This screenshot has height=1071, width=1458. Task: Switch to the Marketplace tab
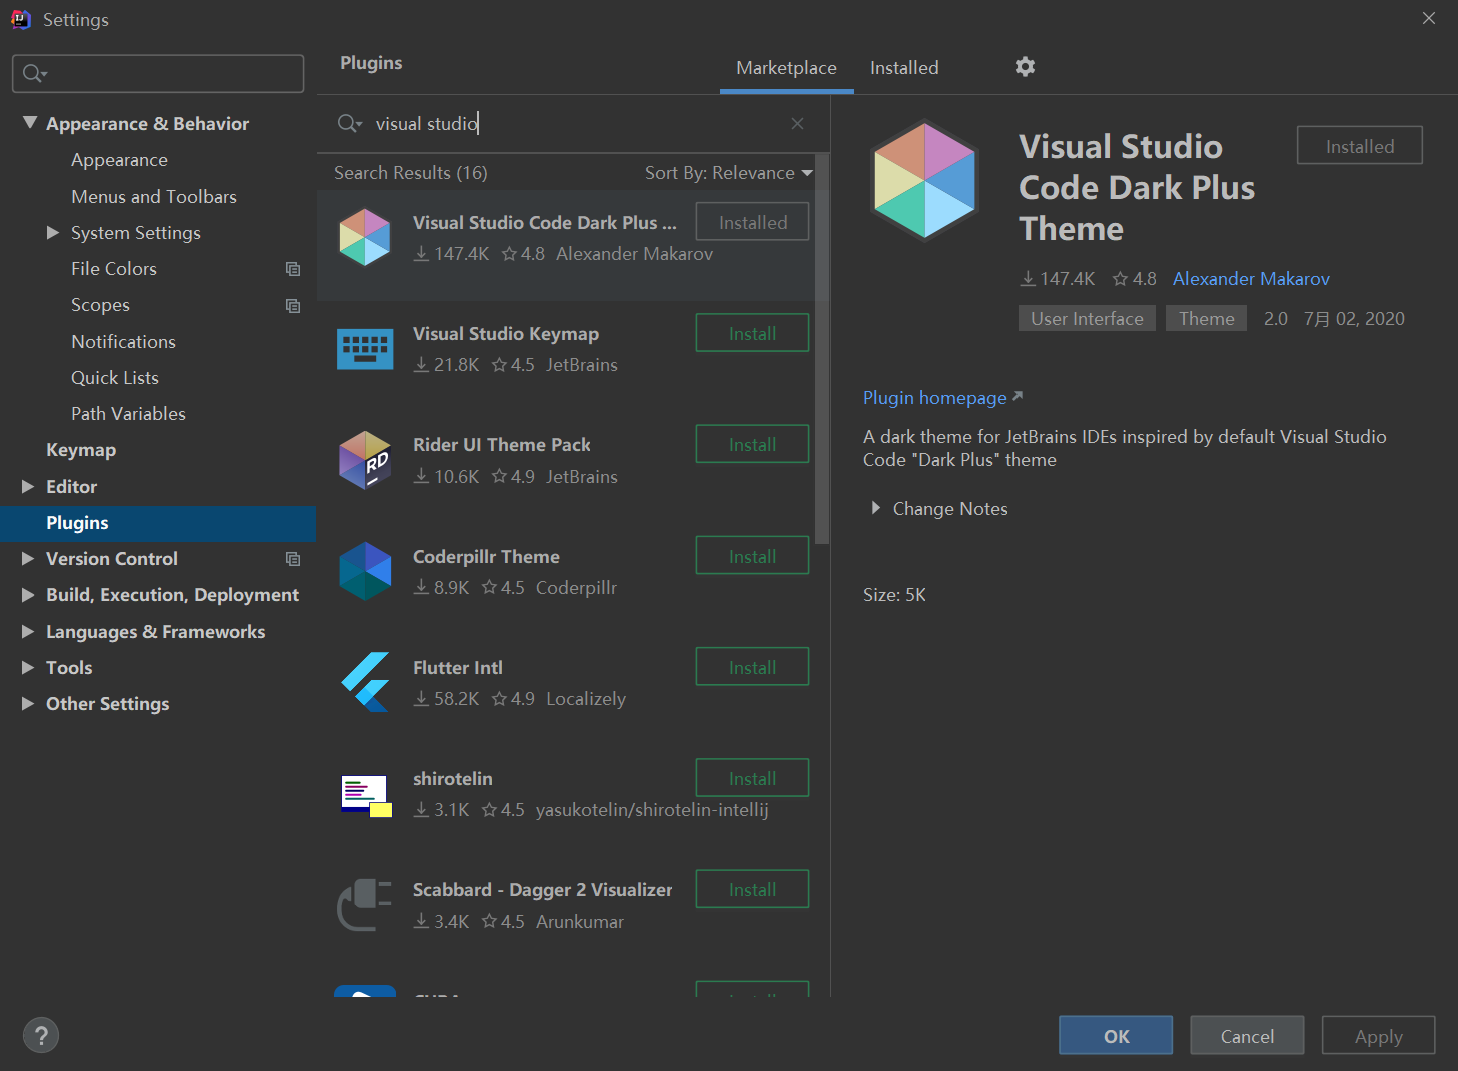[x=786, y=68]
